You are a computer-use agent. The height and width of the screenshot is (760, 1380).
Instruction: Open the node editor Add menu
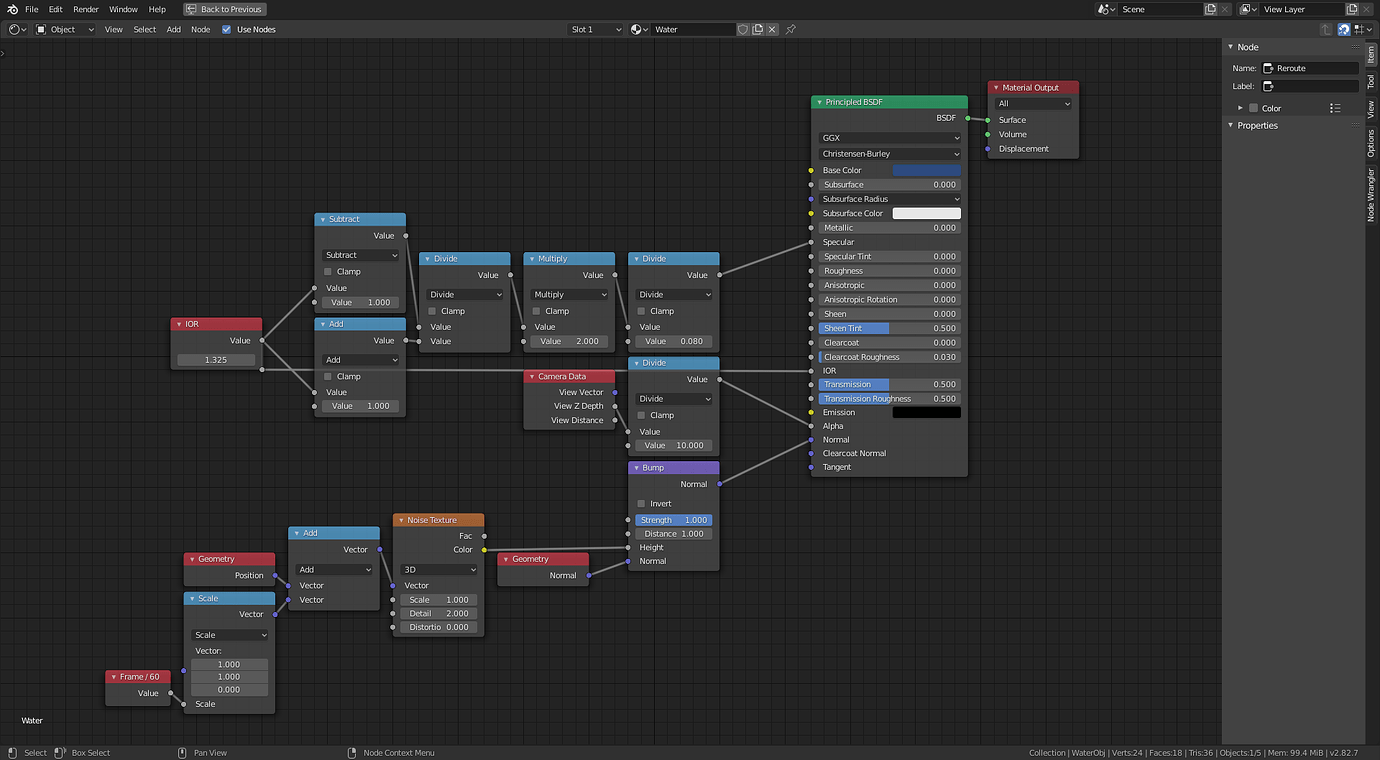click(174, 29)
